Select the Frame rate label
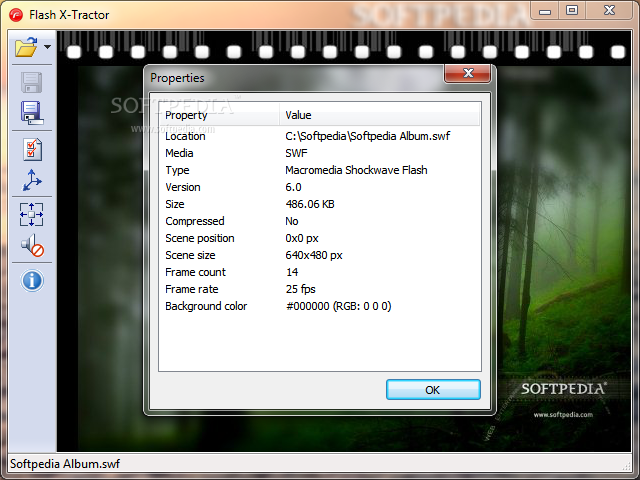640x480 pixels. click(x=191, y=289)
